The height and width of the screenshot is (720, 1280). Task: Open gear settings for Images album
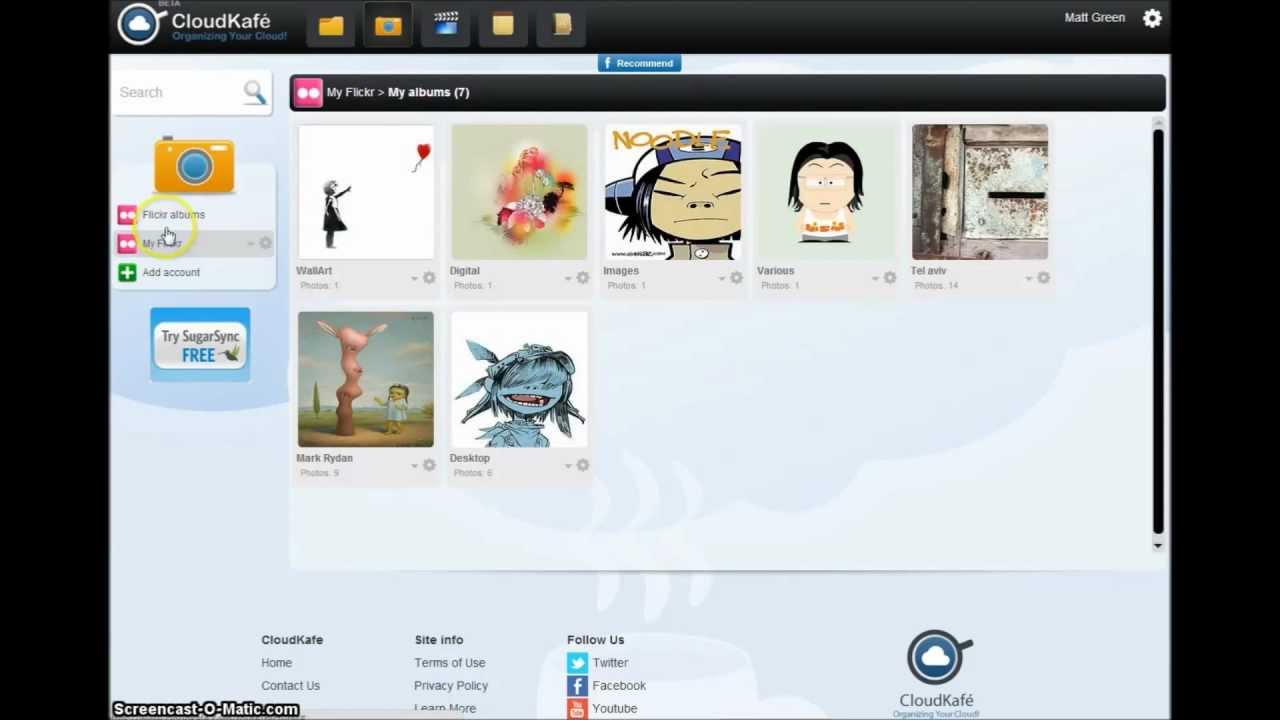[x=736, y=278]
